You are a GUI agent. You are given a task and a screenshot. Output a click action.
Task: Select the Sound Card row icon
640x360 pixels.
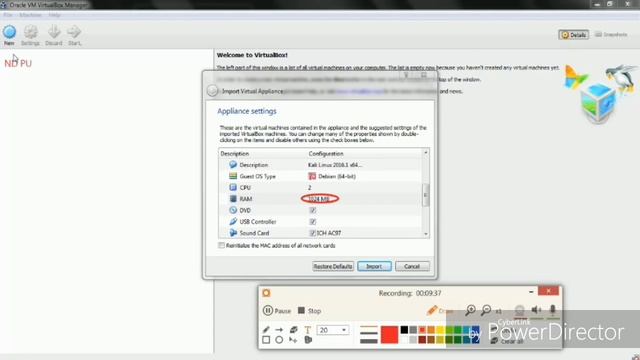(x=233, y=233)
